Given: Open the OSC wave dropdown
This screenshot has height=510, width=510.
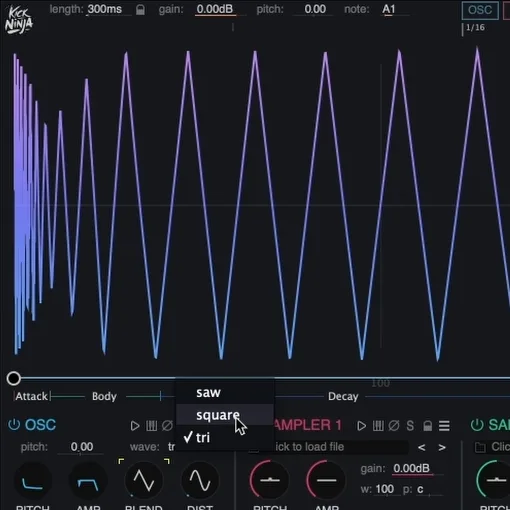Looking at the screenshot, I should pos(171,447).
